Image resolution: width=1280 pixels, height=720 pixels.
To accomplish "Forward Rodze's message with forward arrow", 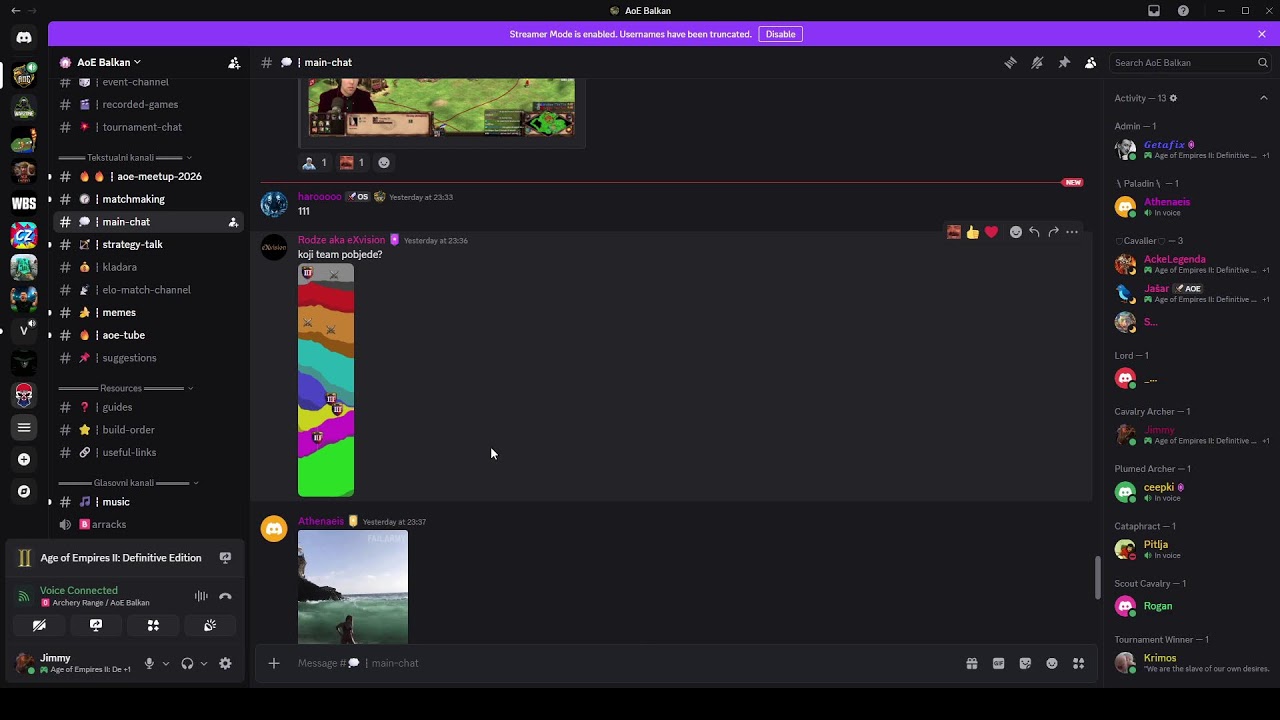I will [1053, 232].
